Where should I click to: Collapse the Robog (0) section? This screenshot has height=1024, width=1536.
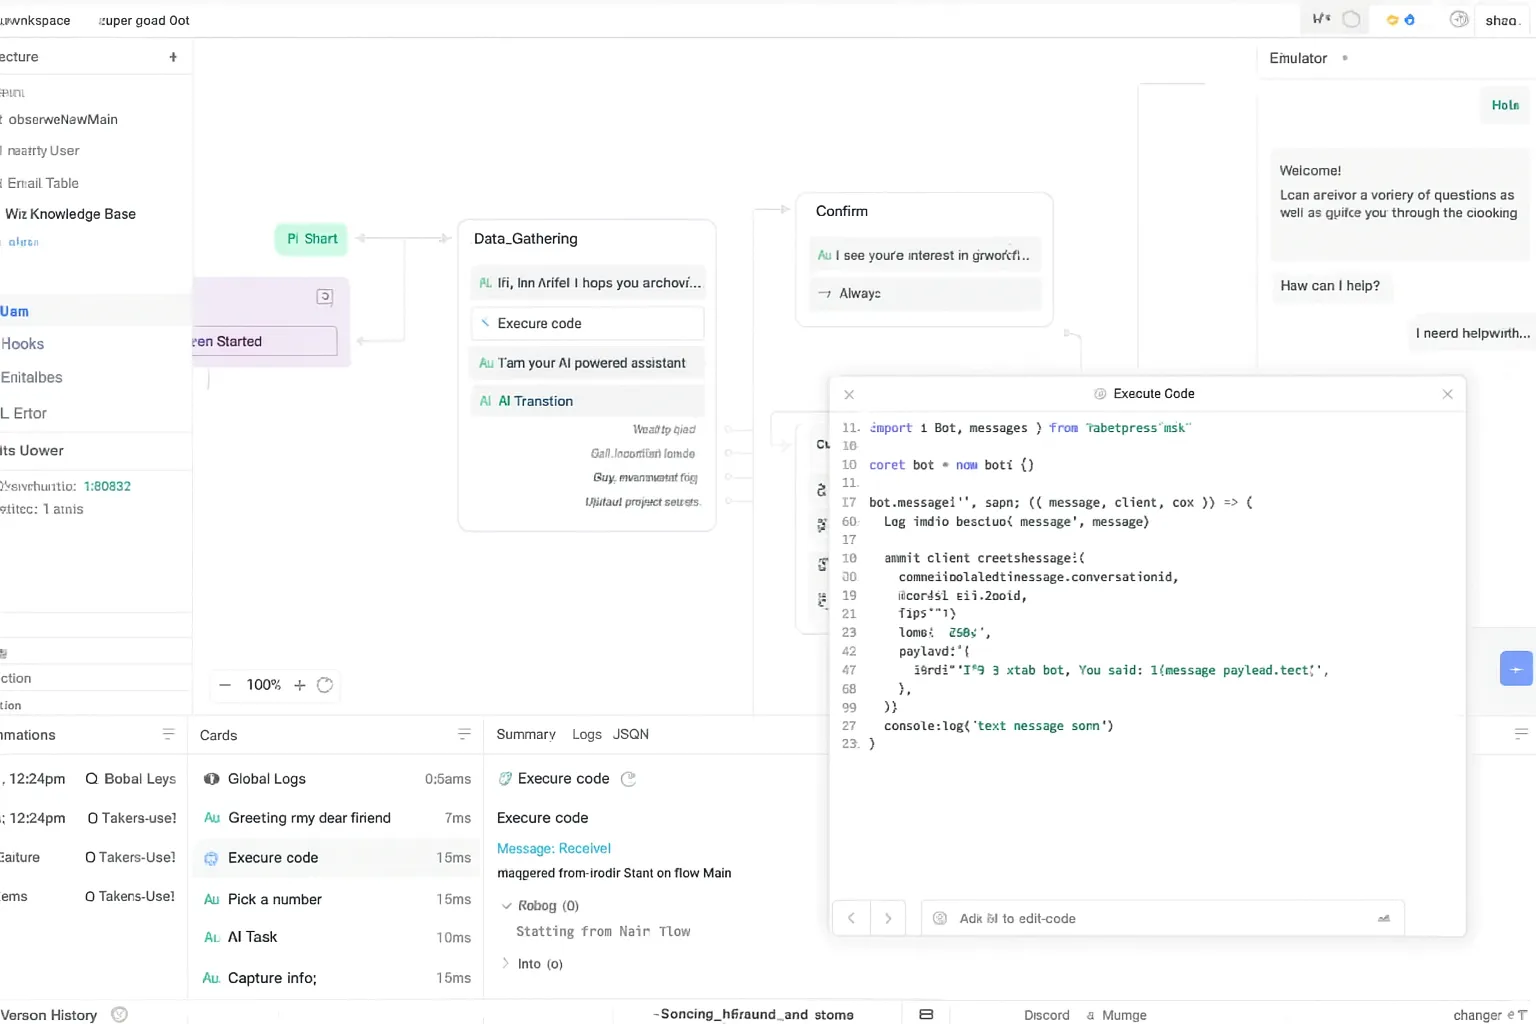point(507,906)
